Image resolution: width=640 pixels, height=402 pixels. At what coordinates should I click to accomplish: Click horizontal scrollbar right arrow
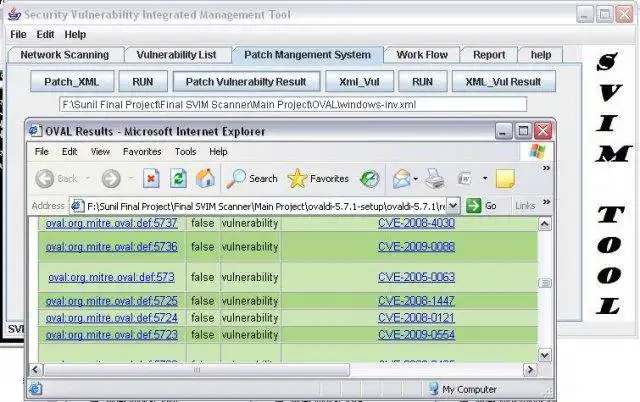[x=530, y=370]
